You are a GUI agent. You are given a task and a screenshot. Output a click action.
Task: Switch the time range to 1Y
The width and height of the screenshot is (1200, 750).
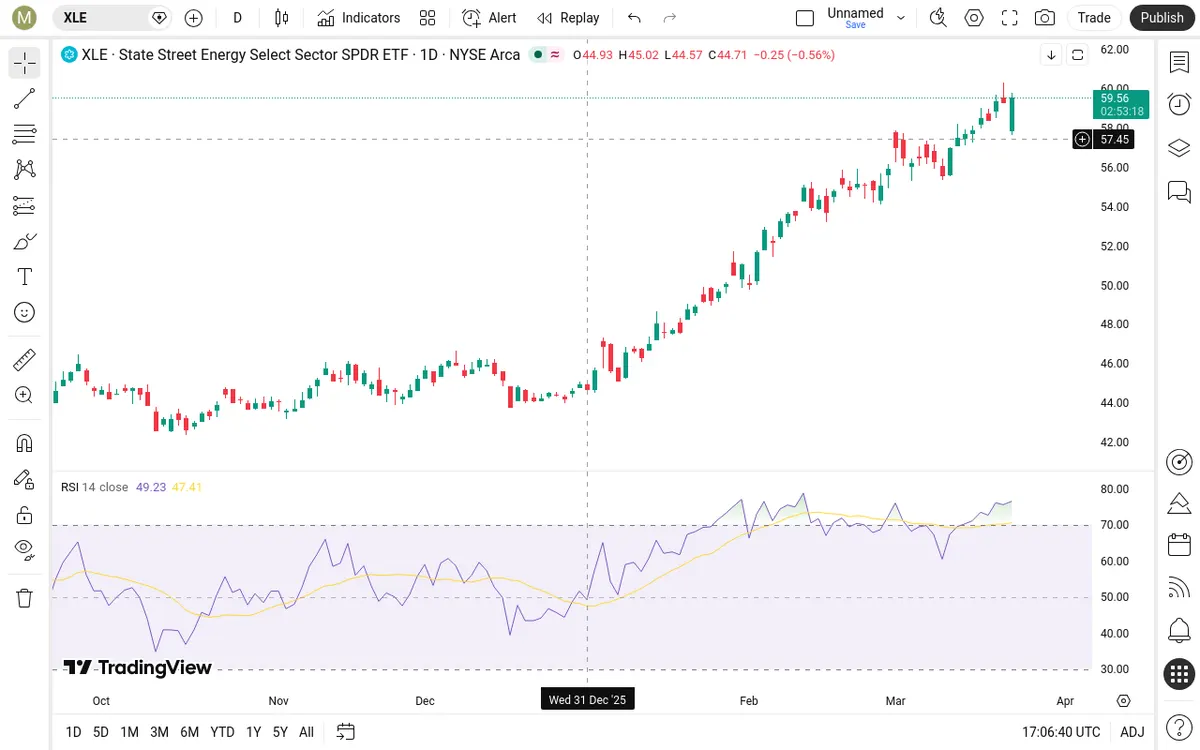[x=254, y=732]
